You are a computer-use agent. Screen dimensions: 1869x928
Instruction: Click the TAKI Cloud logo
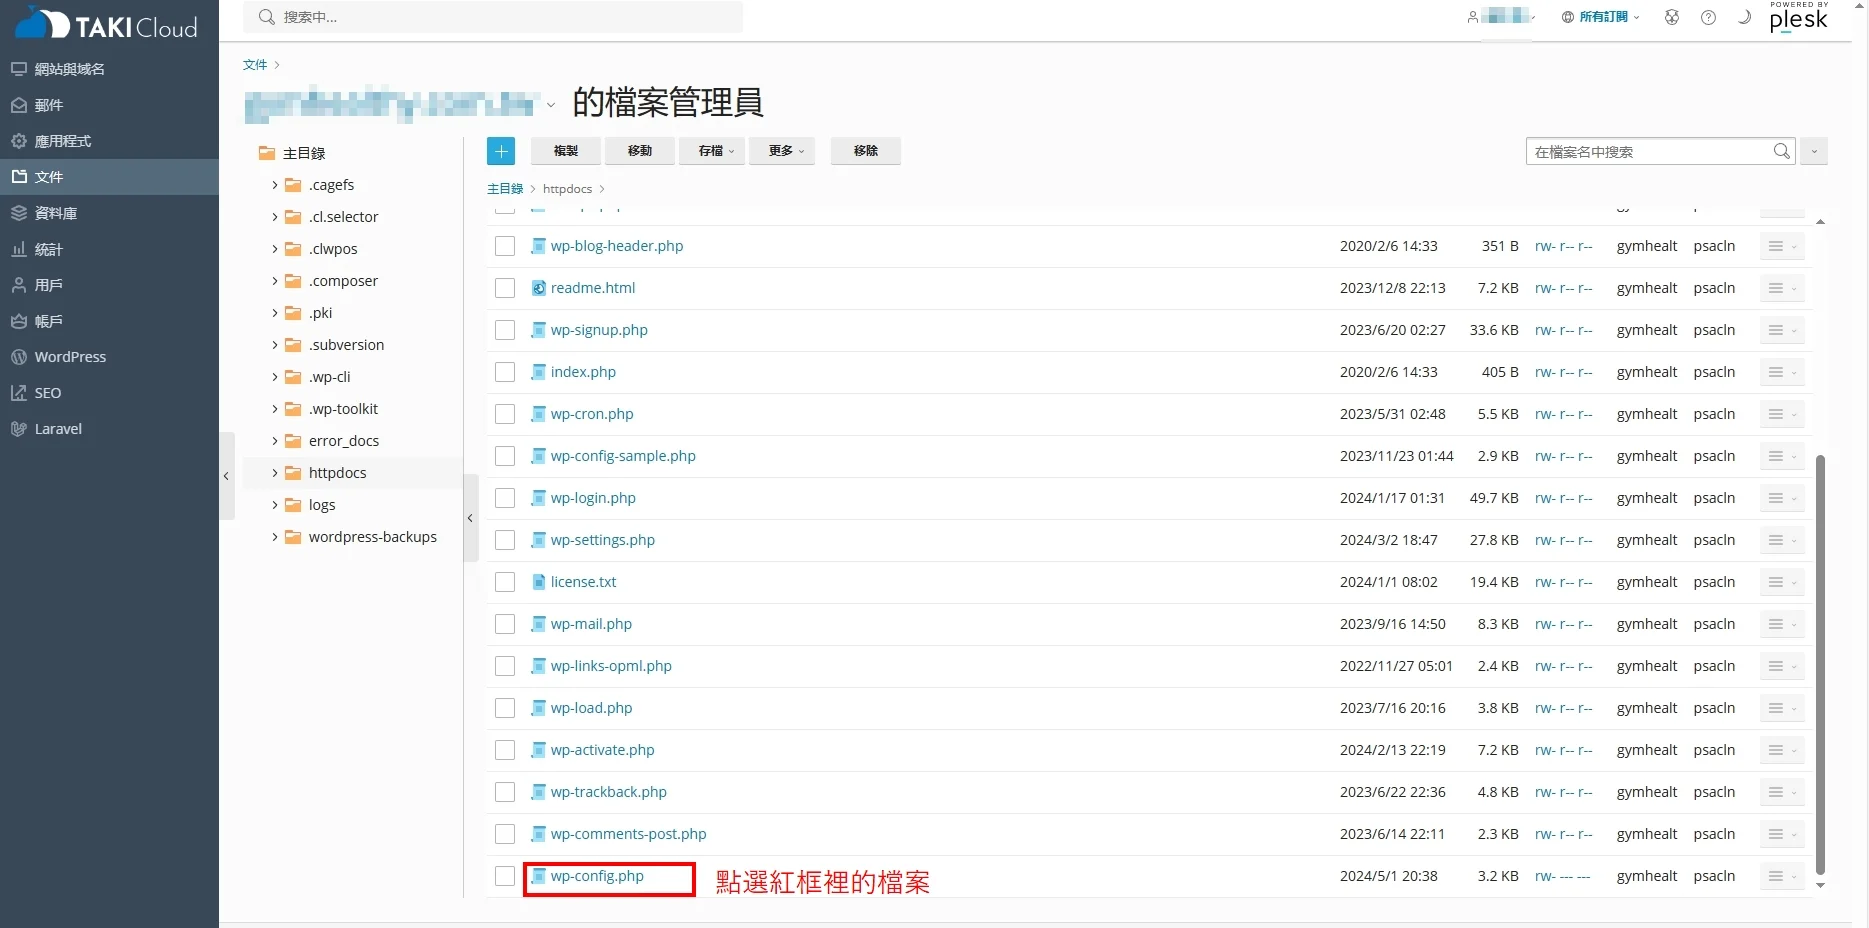pos(106,24)
